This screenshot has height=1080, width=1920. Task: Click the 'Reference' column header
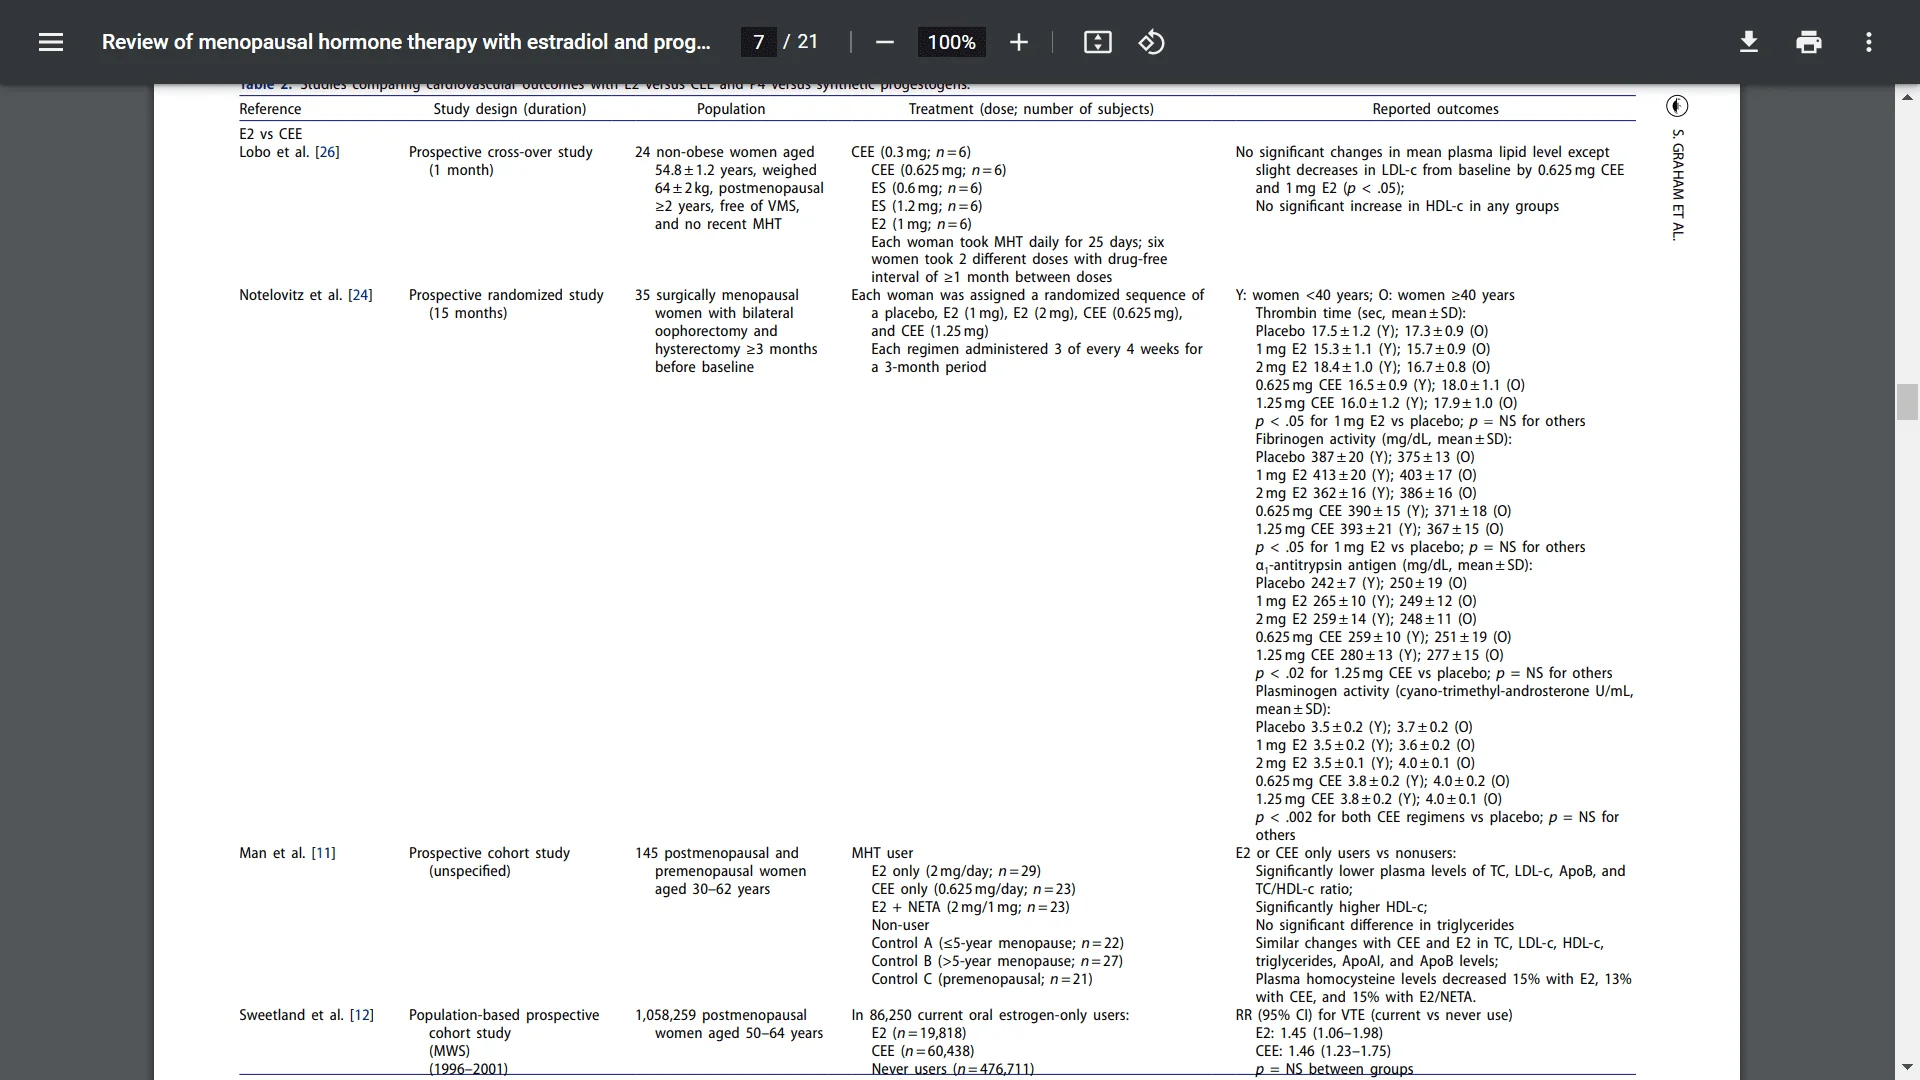click(x=270, y=109)
